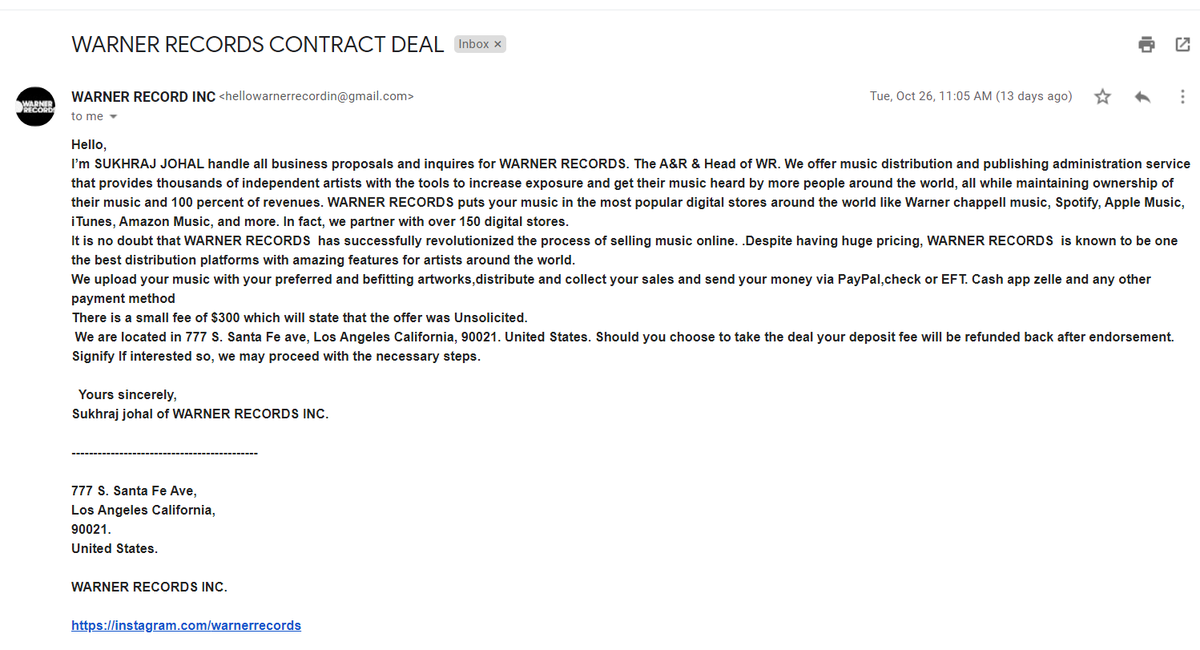
Task: Click the Inbox label tag
Action: point(473,44)
